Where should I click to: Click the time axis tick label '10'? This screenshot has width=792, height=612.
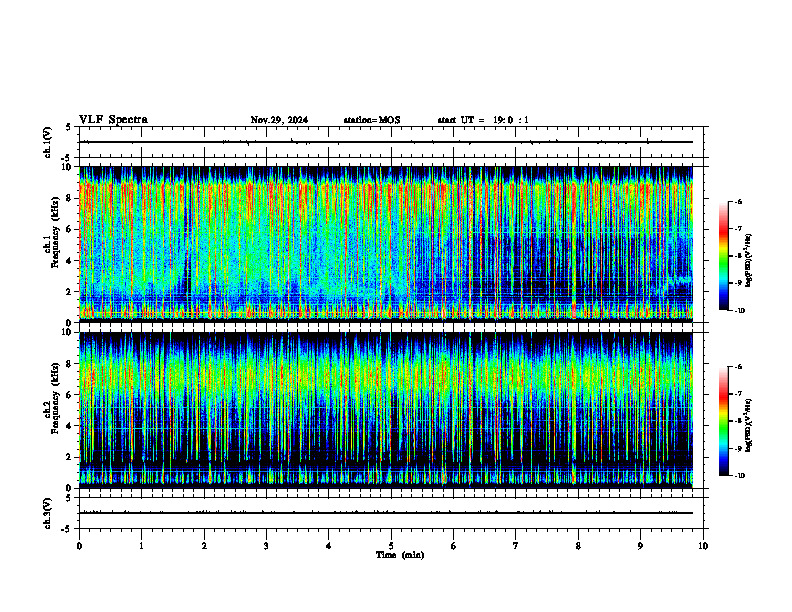703,546
